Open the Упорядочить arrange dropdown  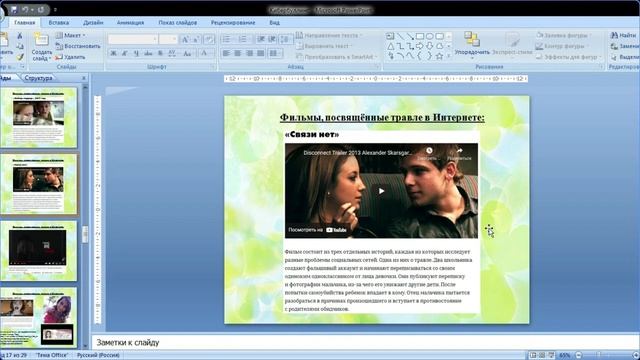pos(472,44)
